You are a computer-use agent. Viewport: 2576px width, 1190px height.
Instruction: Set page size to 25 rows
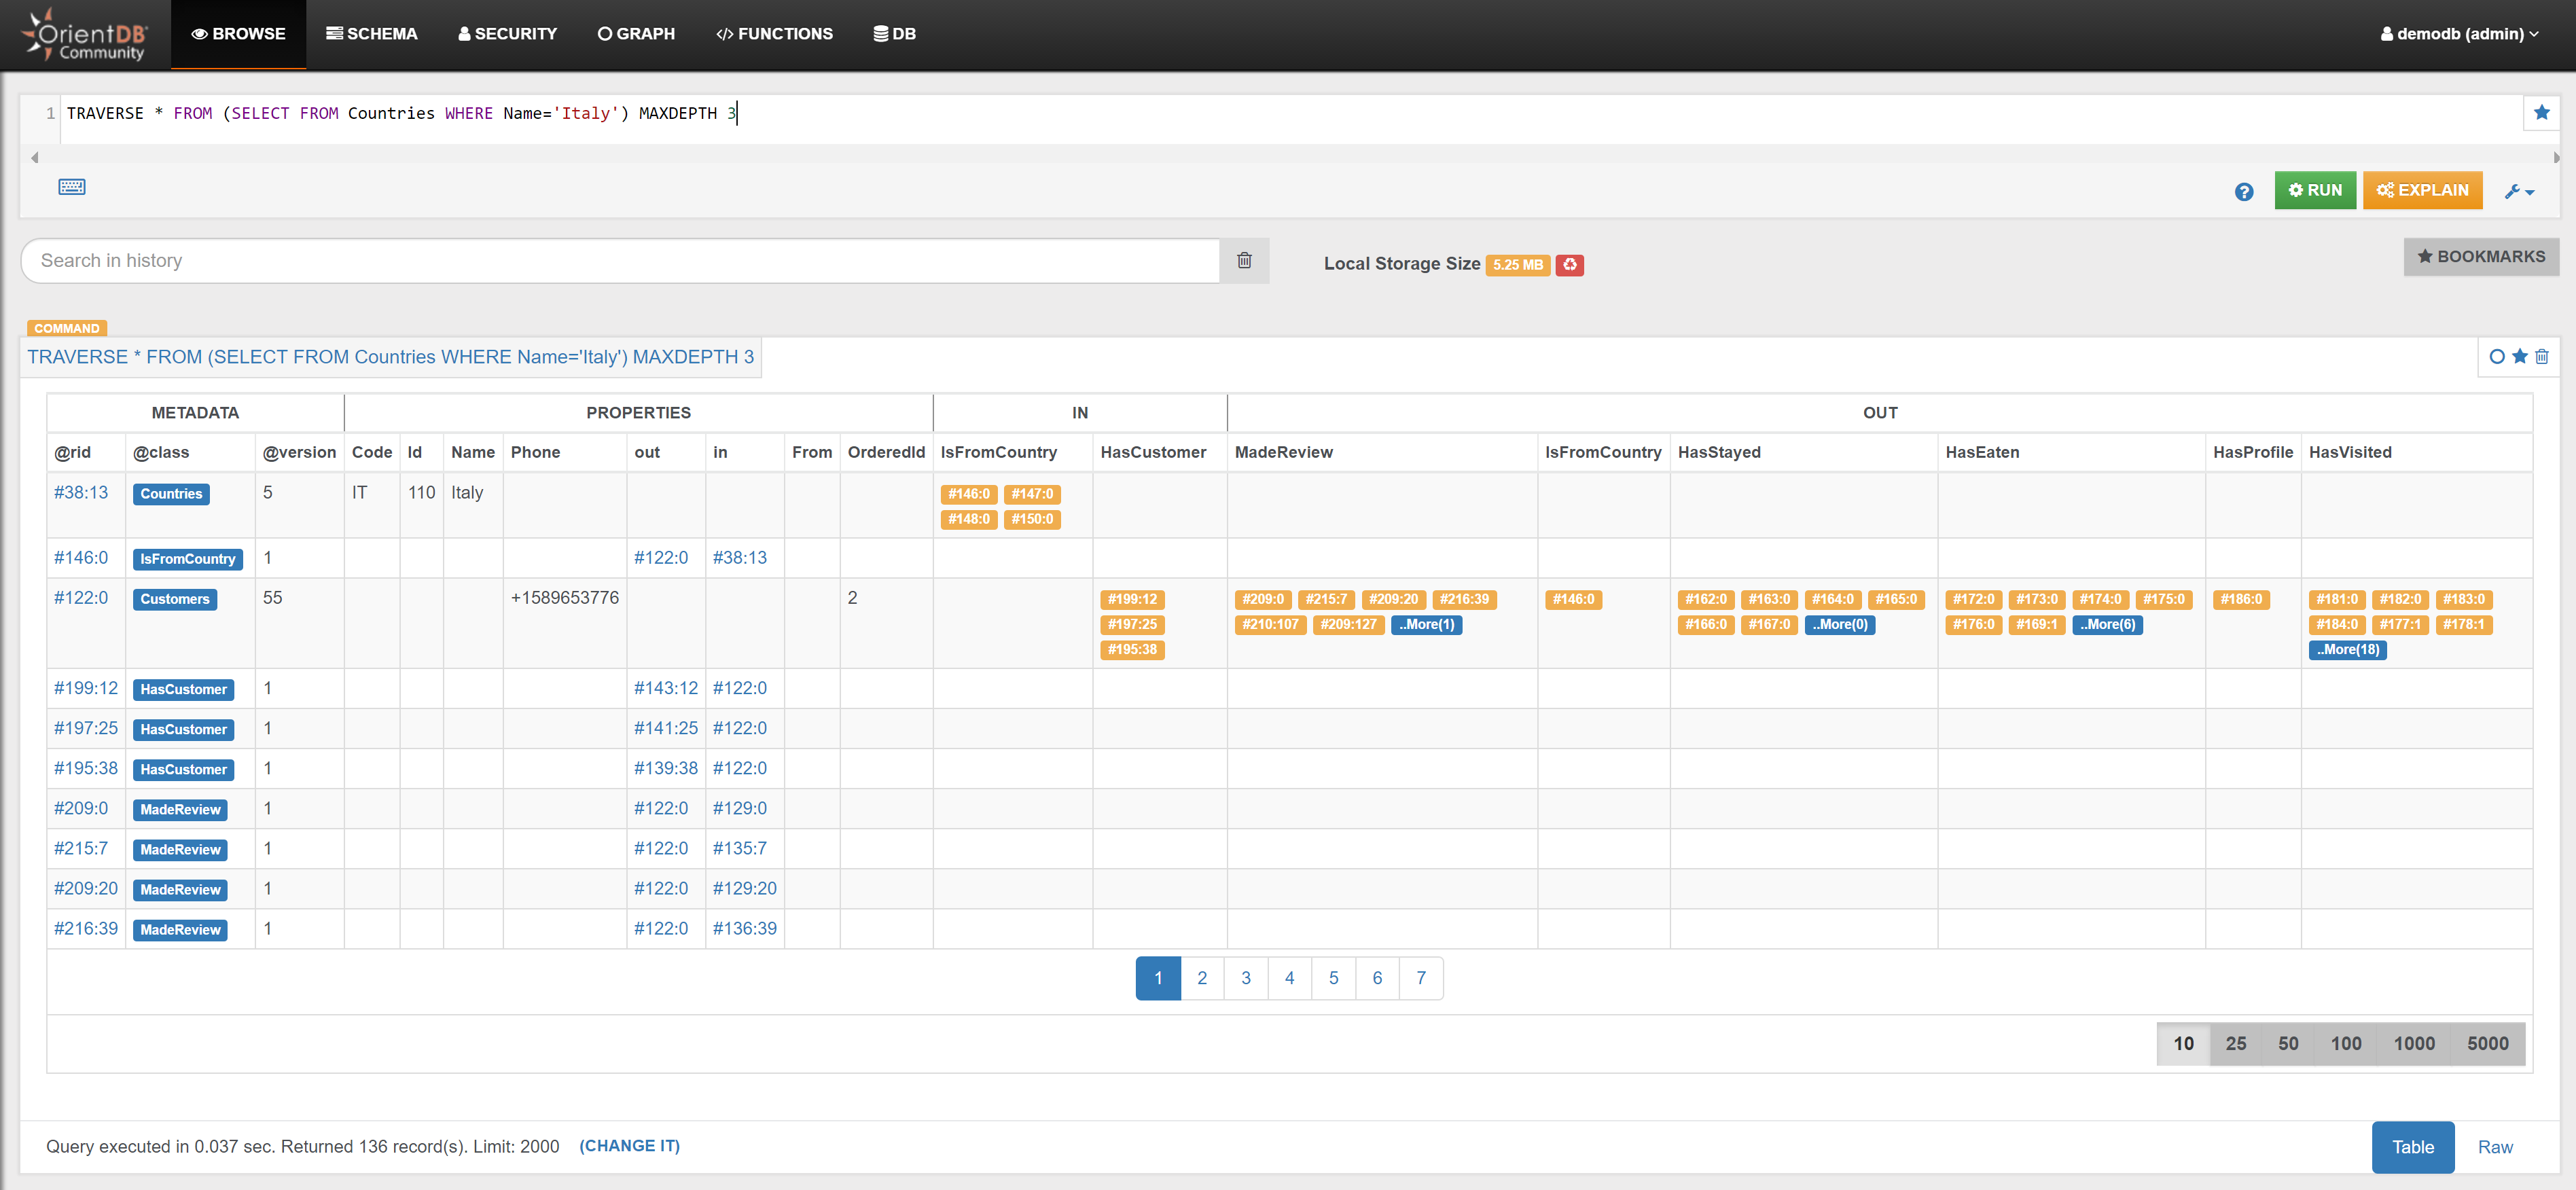tap(2235, 1043)
